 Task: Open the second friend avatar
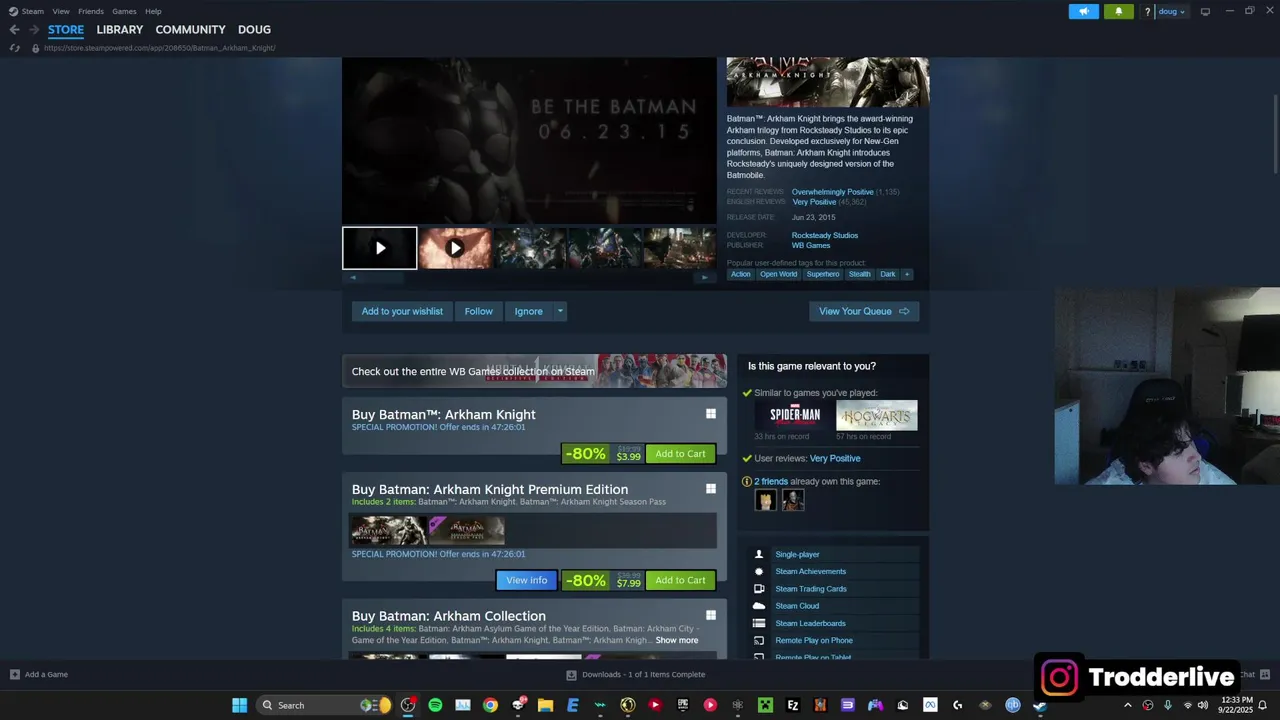coord(793,500)
